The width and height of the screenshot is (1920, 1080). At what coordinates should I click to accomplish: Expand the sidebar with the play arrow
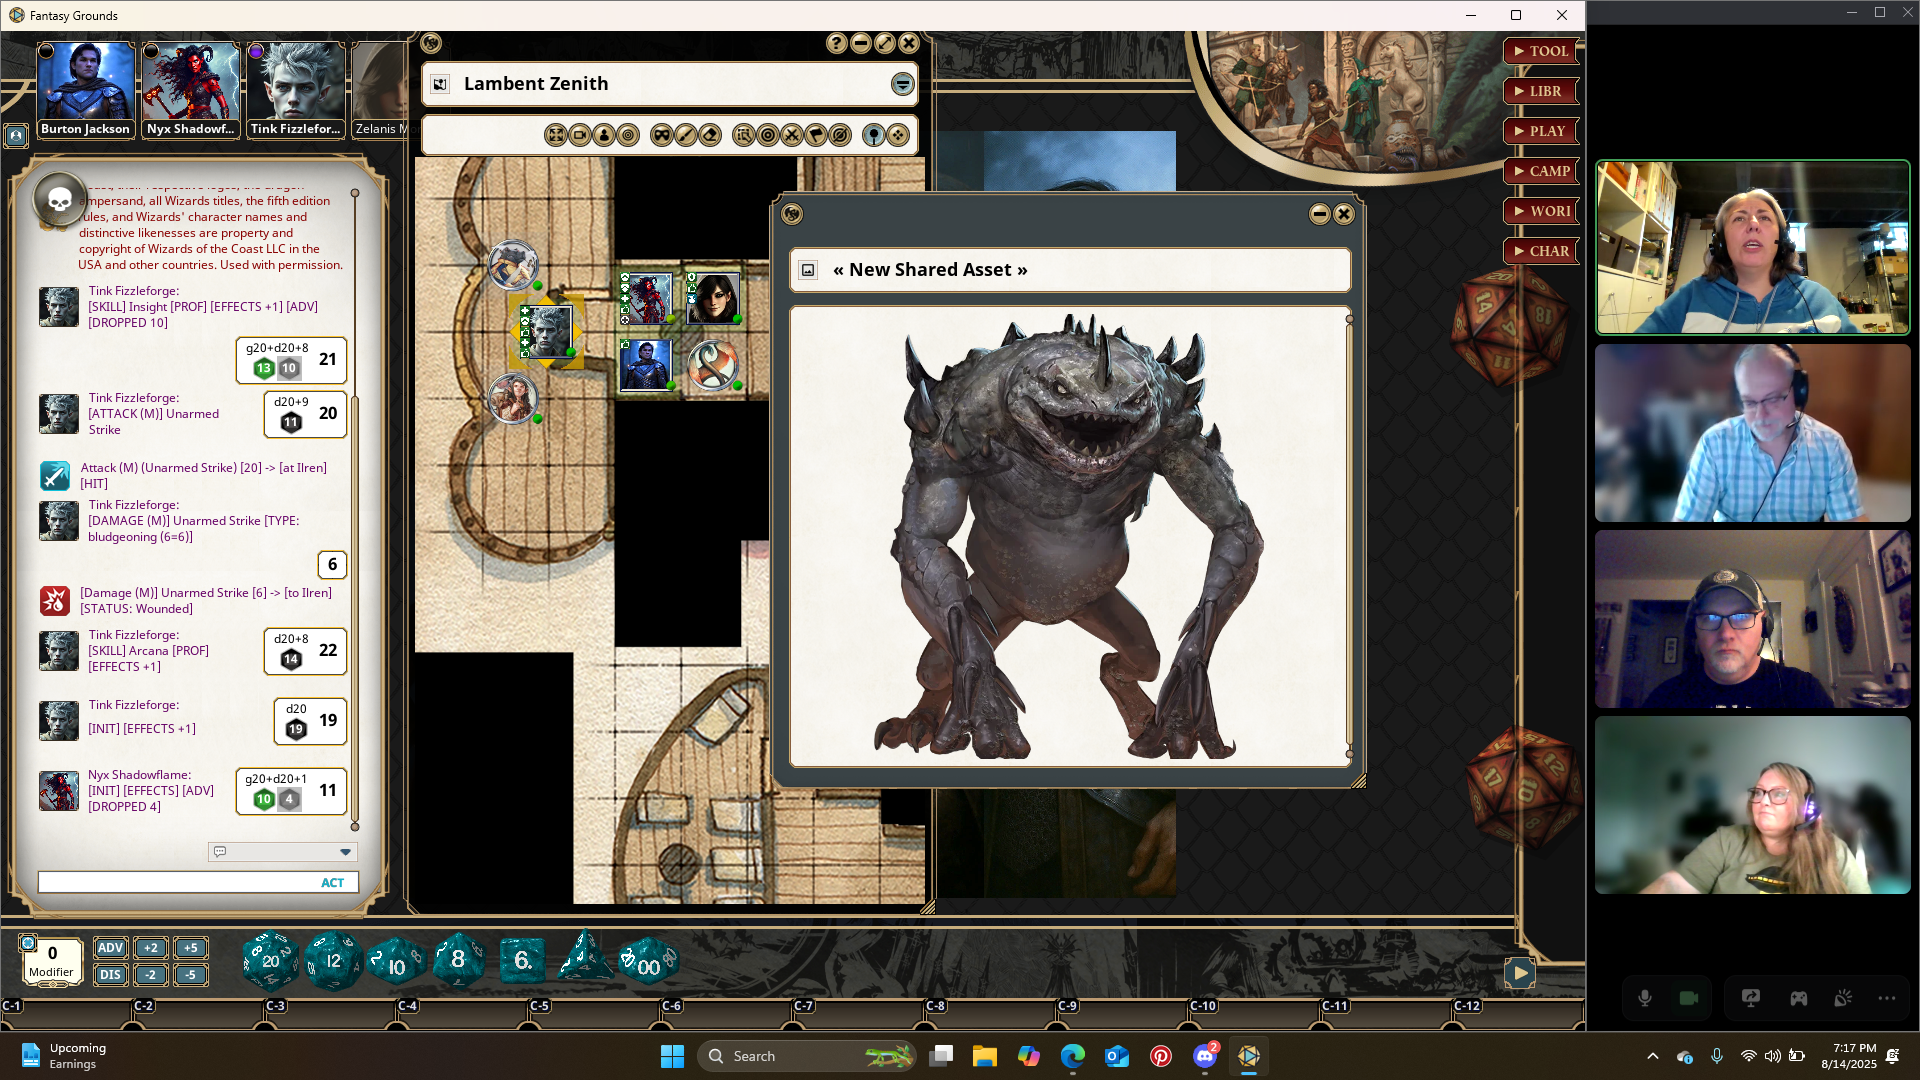coord(1519,972)
